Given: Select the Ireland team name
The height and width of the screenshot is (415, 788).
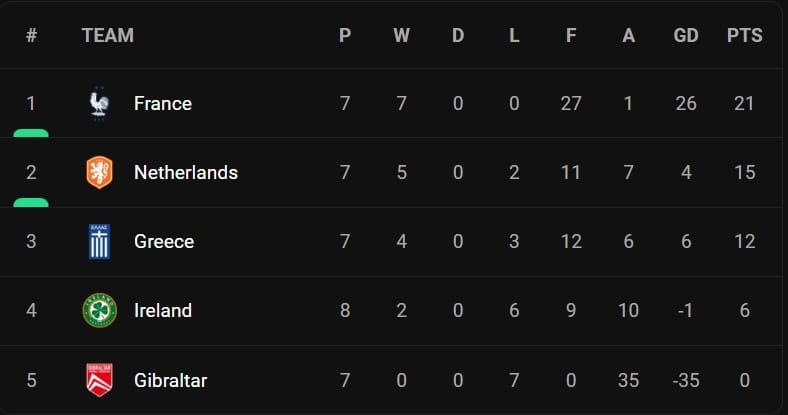Looking at the screenshot, I should click(x=163, y=310).
